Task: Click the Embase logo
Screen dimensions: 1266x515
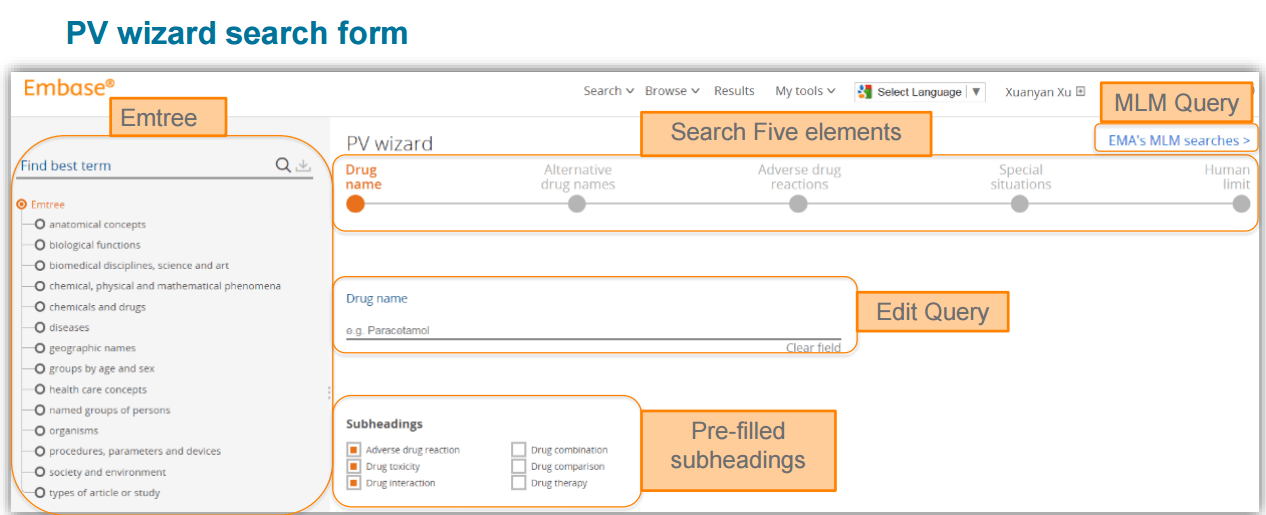Action: click(69, 88)
